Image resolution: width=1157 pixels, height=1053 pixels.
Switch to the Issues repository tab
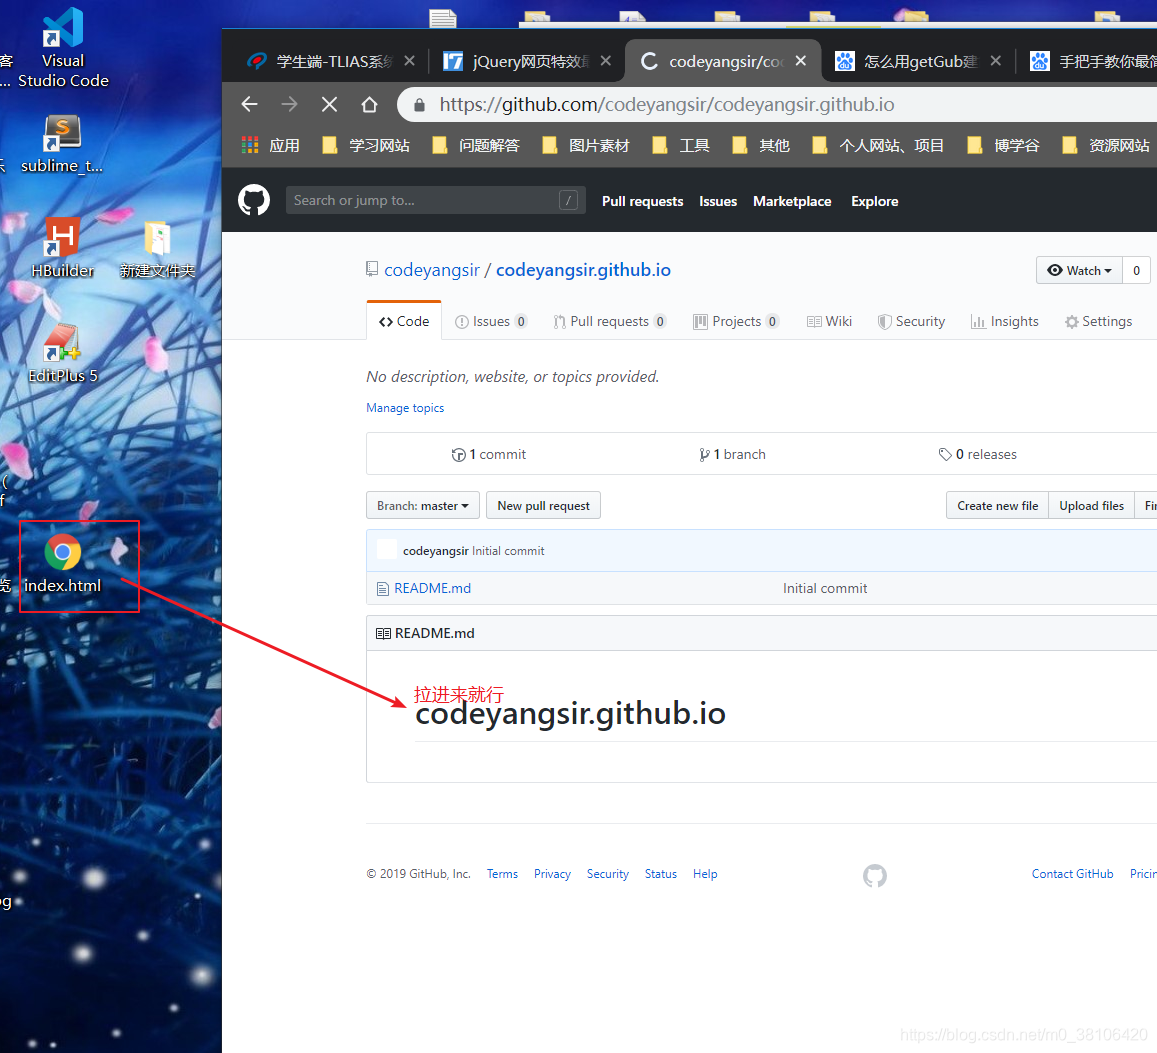point(491,322)
